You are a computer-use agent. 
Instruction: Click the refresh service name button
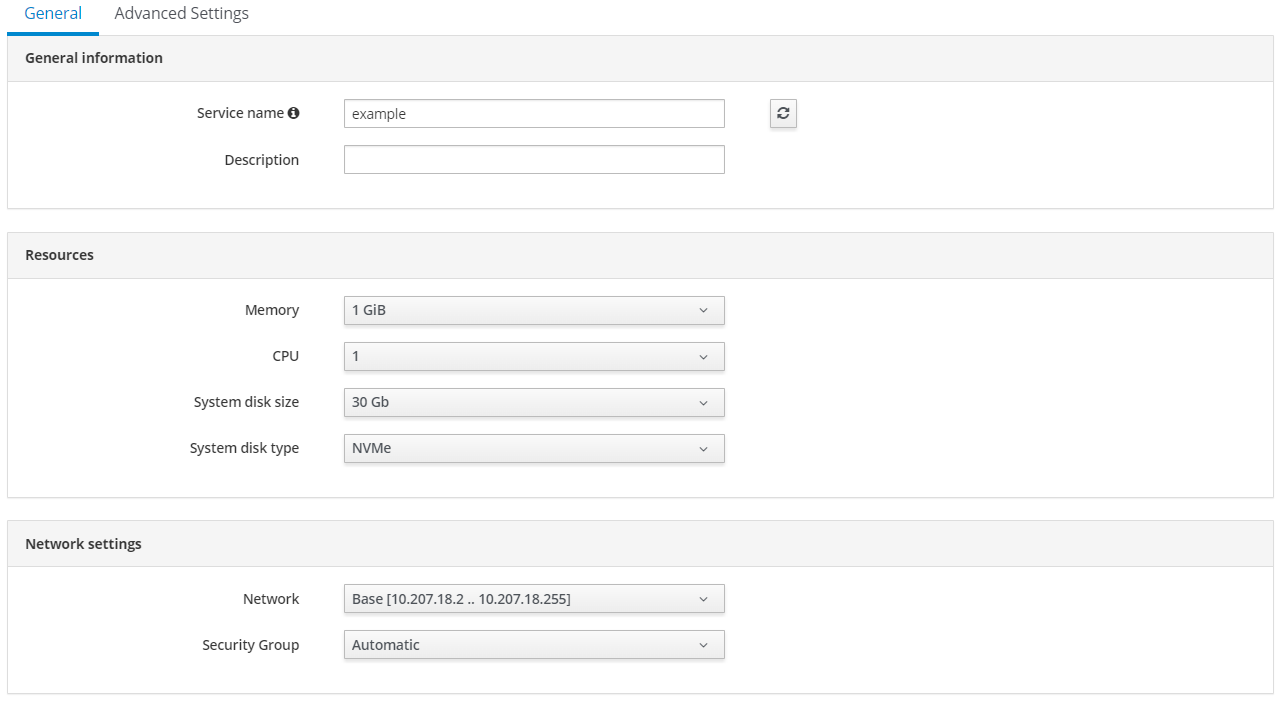783,114
